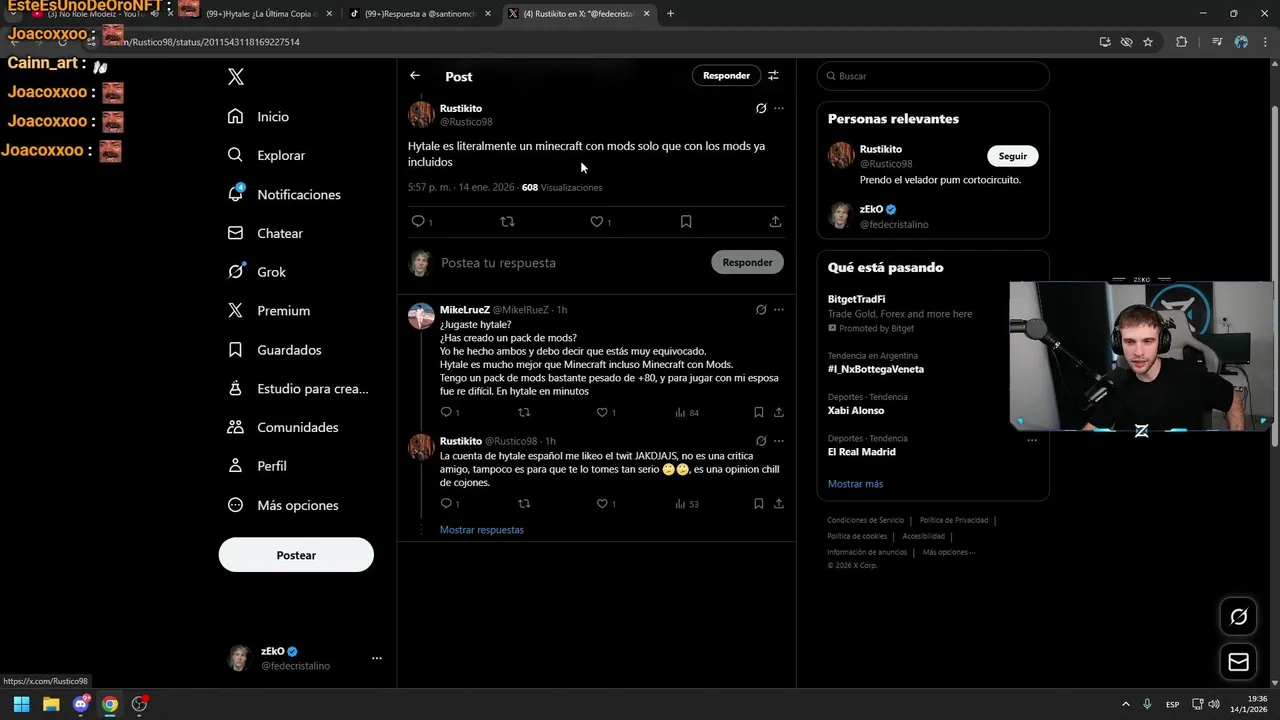Click Grok icon on MikeLrueZ reply
Screen dimensions: 1280x720
[x=761, y=310]
